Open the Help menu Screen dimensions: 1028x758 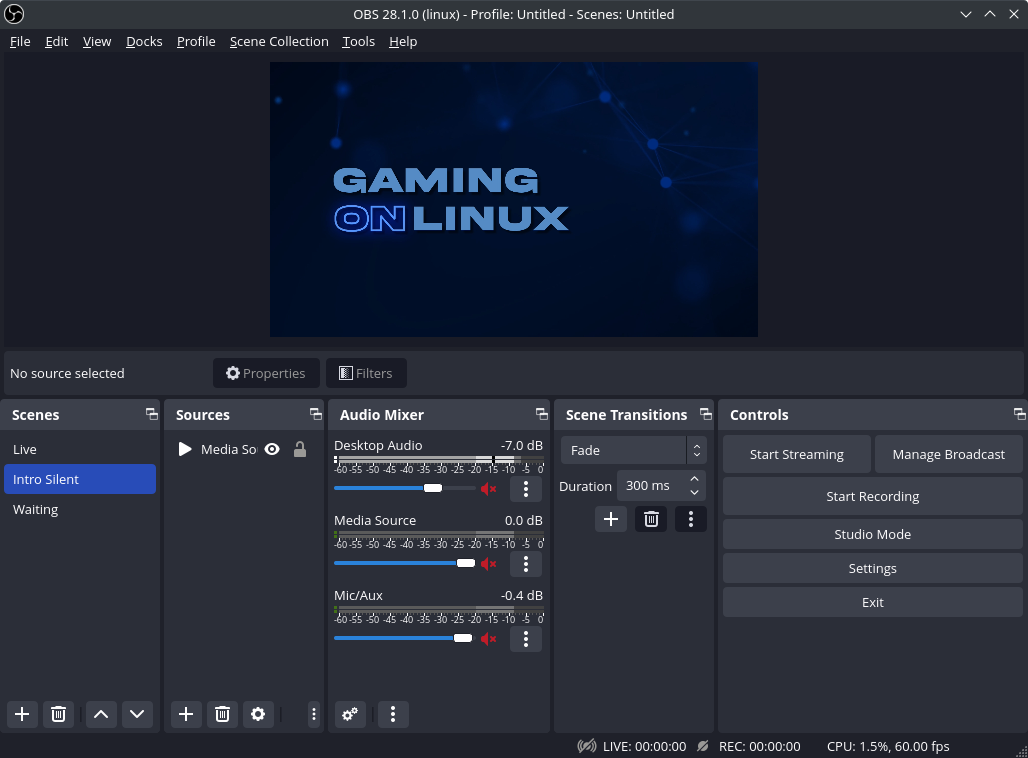(403, 41)
